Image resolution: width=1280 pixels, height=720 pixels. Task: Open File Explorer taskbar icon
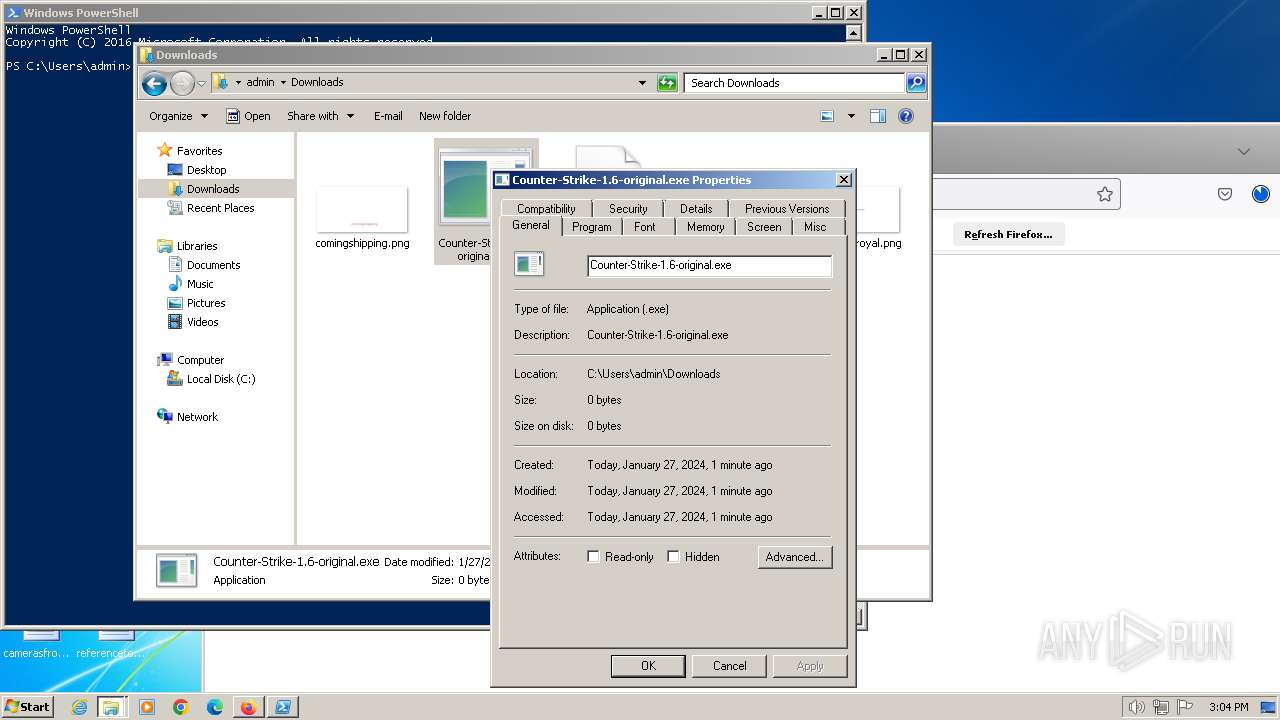pos(111,707)
